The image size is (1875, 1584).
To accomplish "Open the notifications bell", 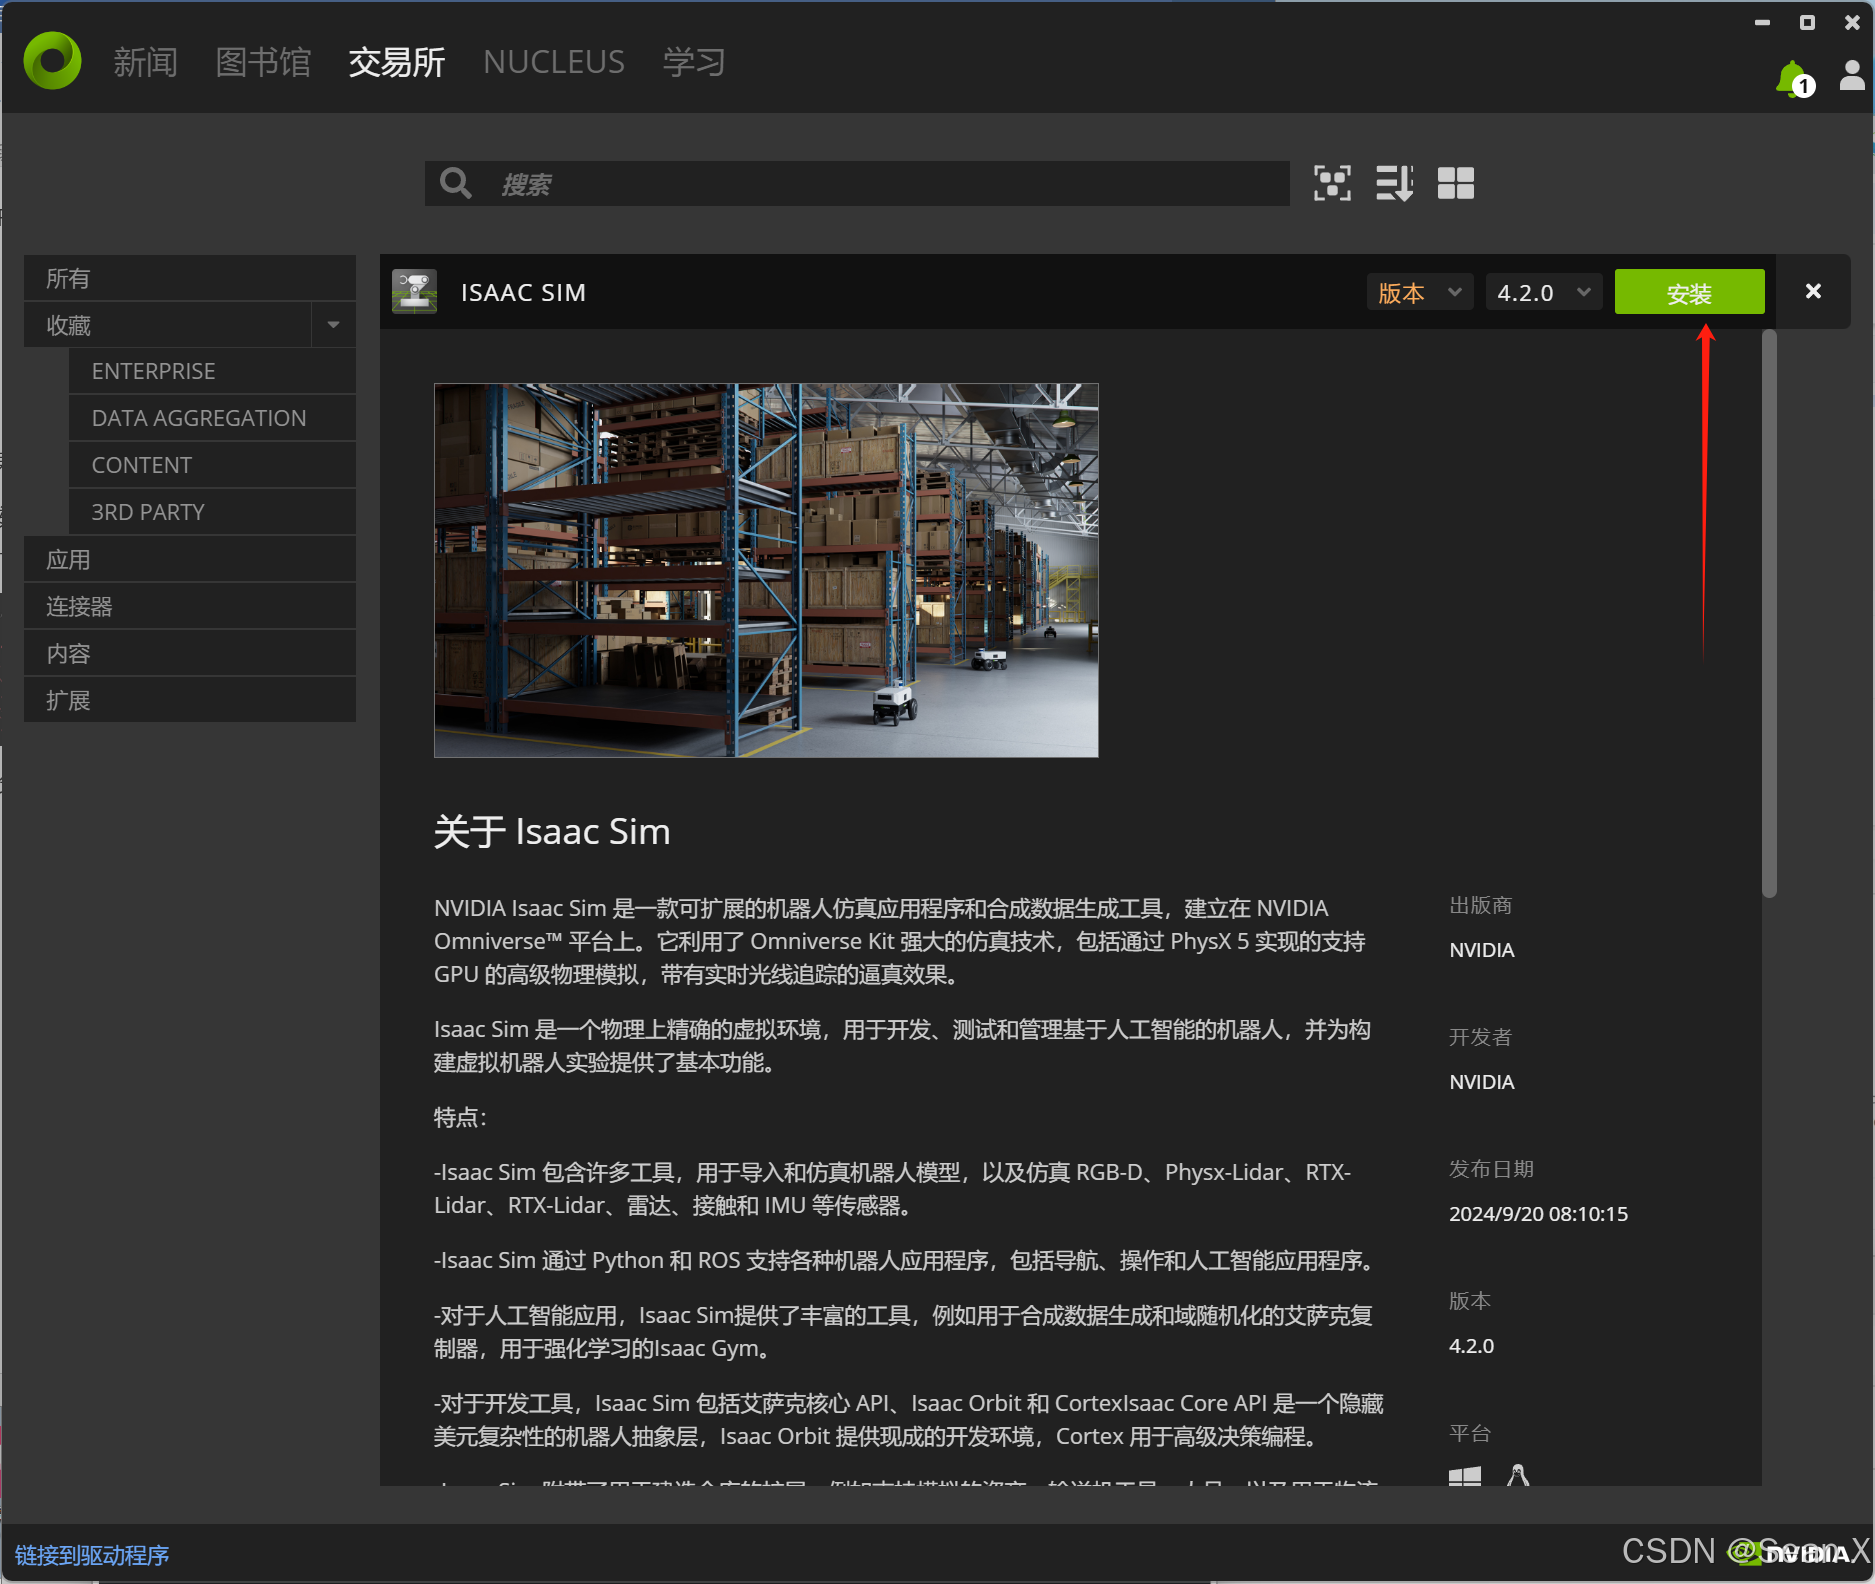I will [1794, 79].
